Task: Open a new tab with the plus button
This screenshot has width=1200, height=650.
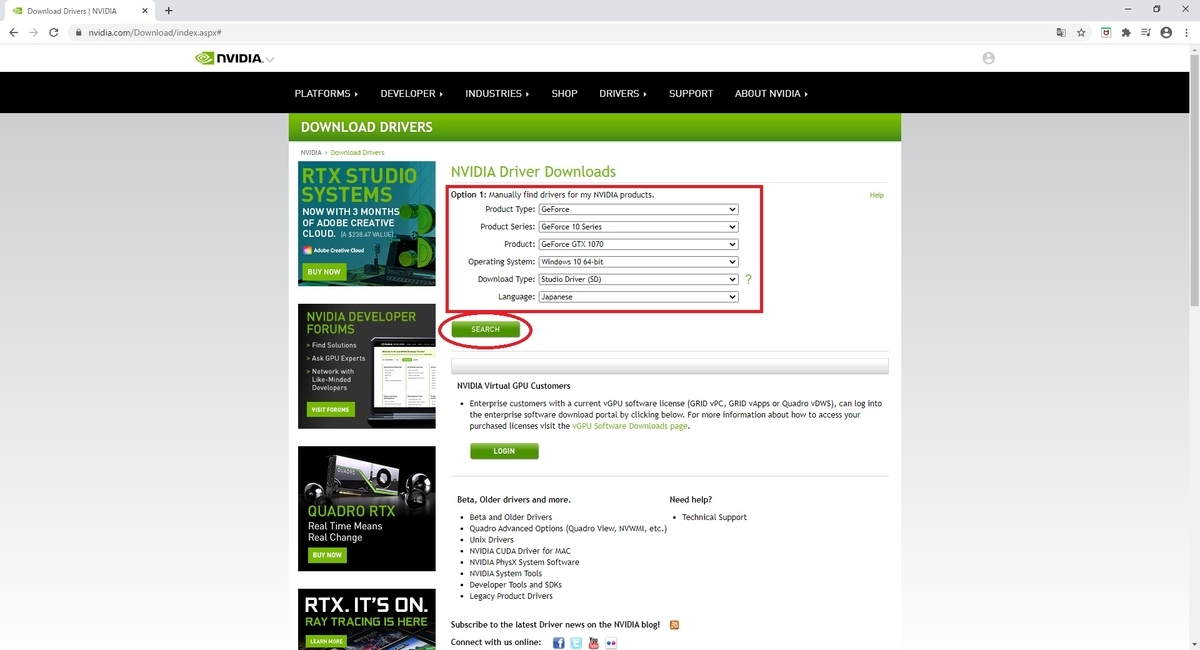Action: point(168,10)
